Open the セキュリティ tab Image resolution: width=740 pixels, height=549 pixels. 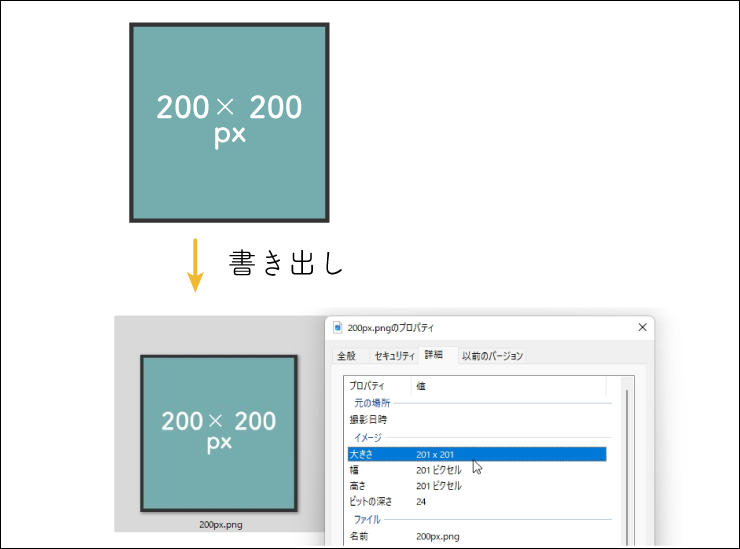394,356
